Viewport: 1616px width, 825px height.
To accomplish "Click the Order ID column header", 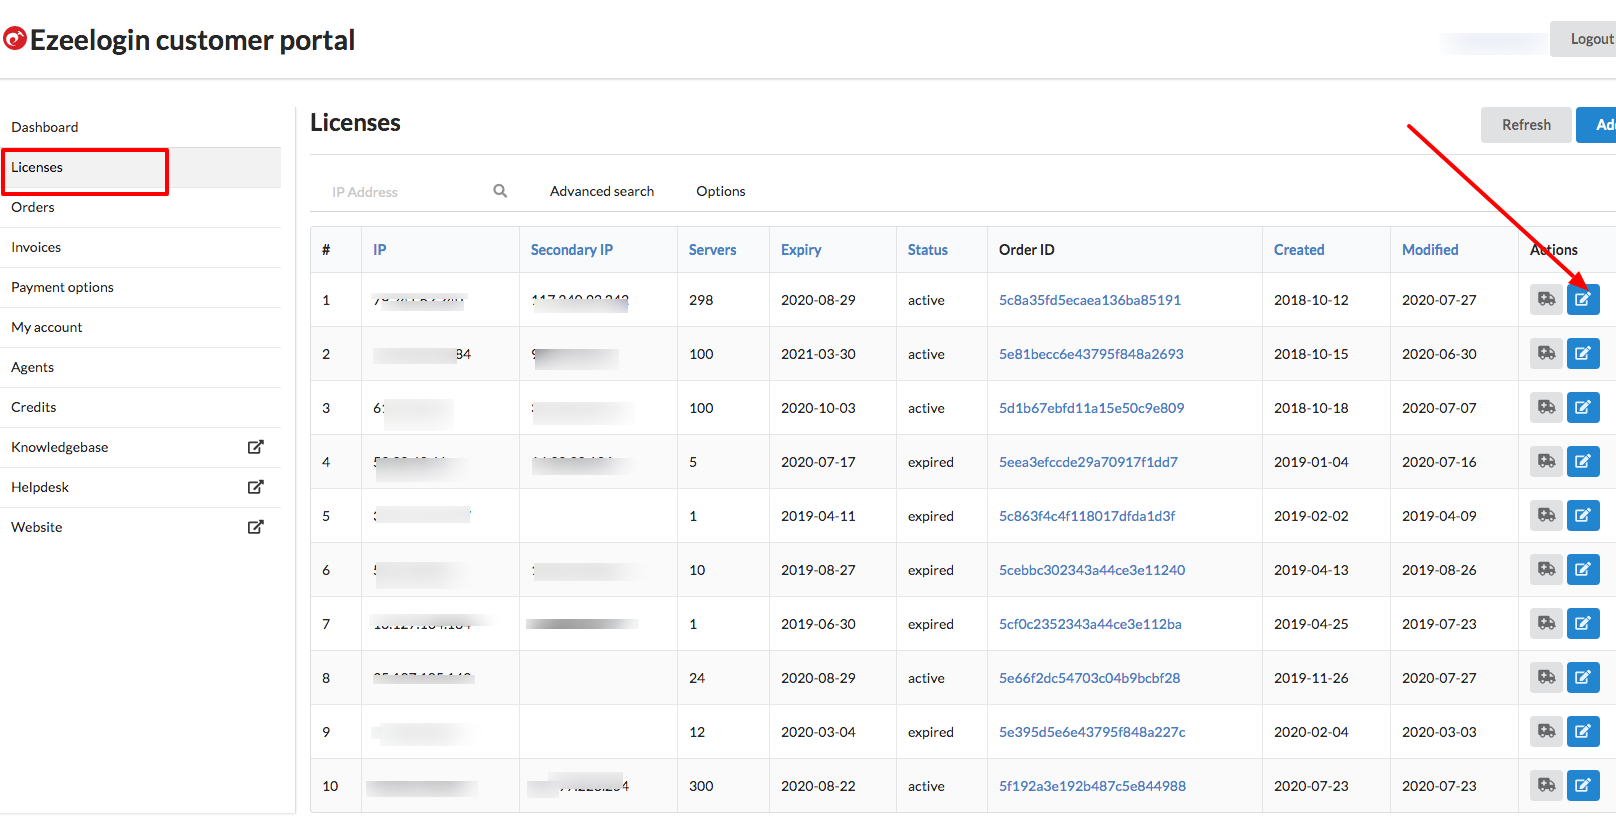I will (1027, 250).
